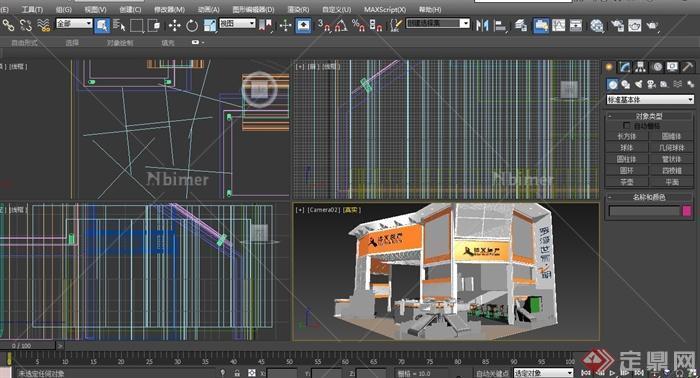Toggle the Percent Snap icon

[358, 25]
